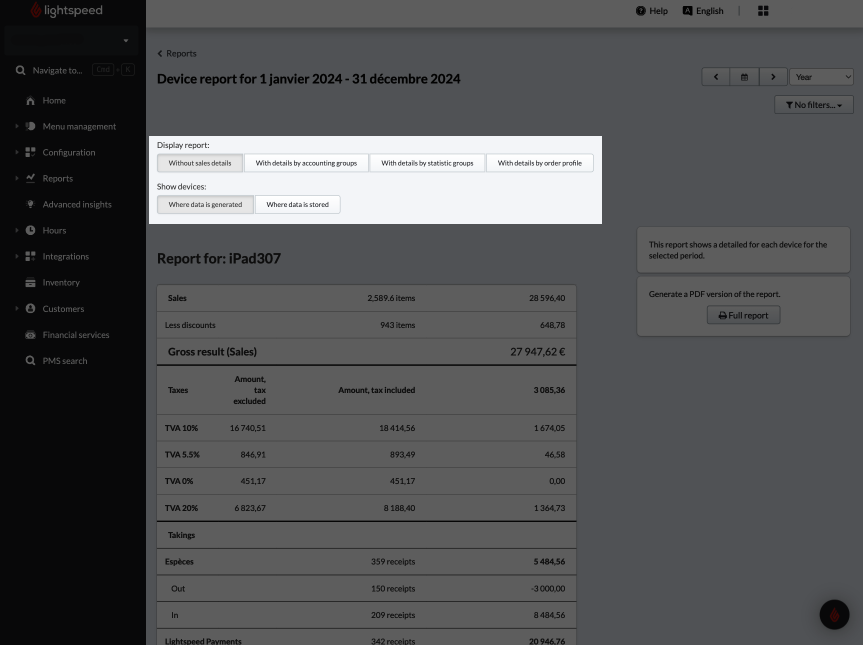Screen dimensions: 863x645
Task: Select With details by order profile
Action: (x=539, y=163)
